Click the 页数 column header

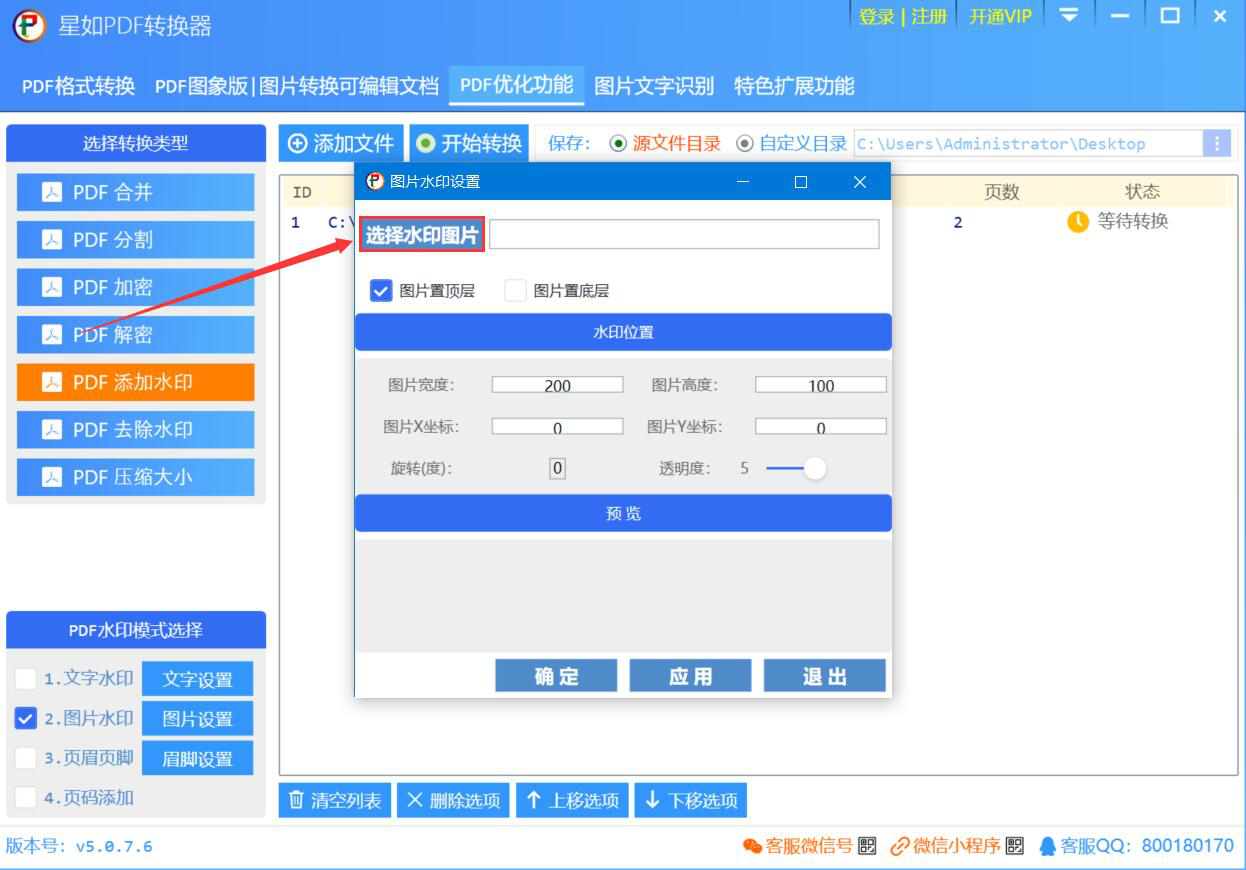click(1001, 192)
